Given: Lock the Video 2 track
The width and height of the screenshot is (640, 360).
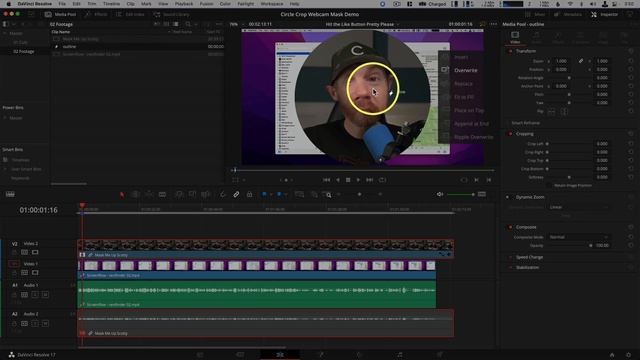Looking at the screenshot, I should pyautogui.click(x=14, y=252).
